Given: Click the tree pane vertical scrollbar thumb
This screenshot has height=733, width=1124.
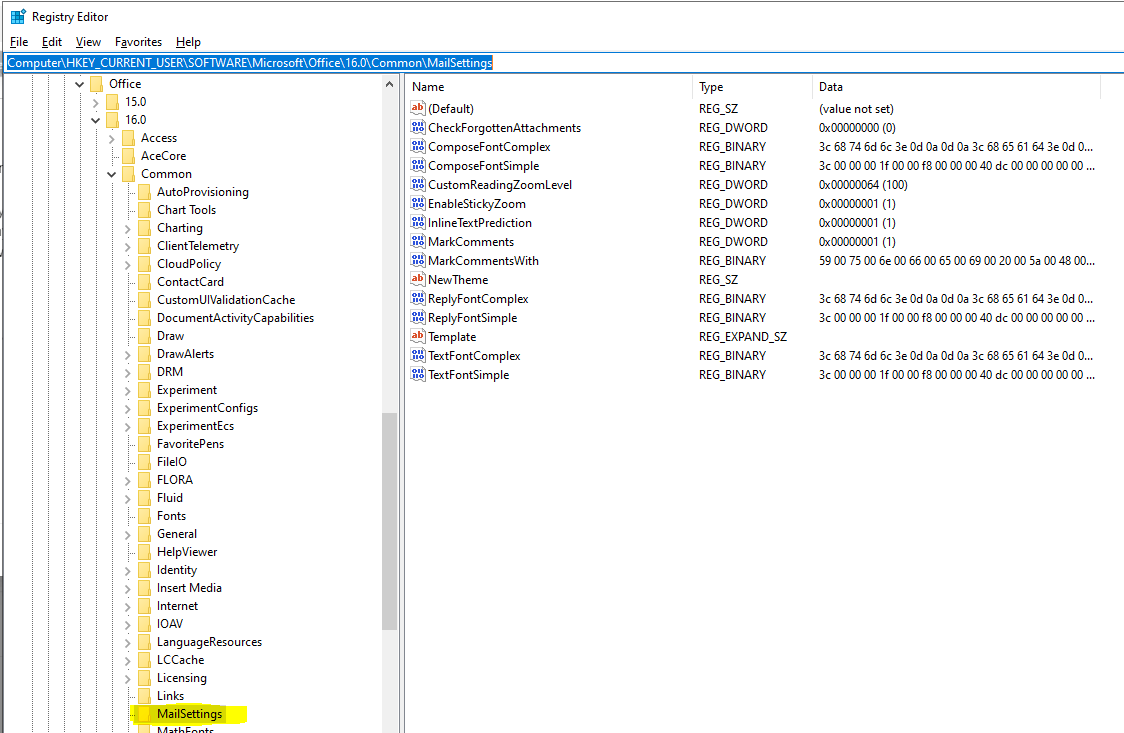Looking at the screenshot, I should tap(389, 521).
